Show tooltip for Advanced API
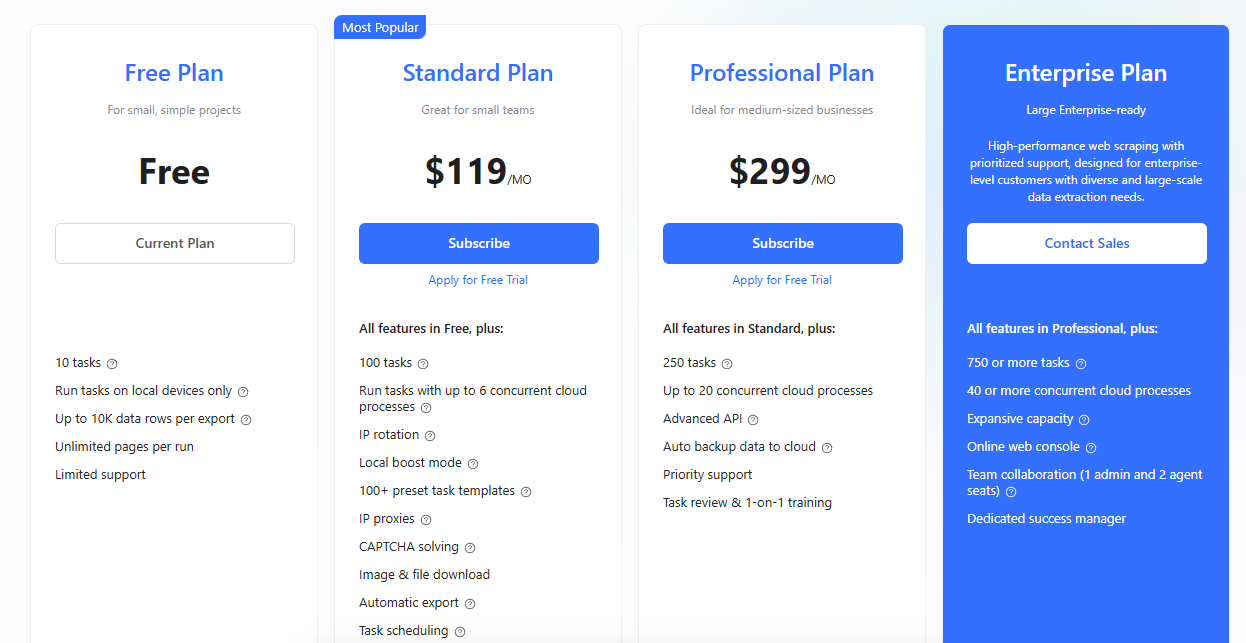Image resolution: width=1246 pixels, height=643 pixels. [x=753, y=420]
